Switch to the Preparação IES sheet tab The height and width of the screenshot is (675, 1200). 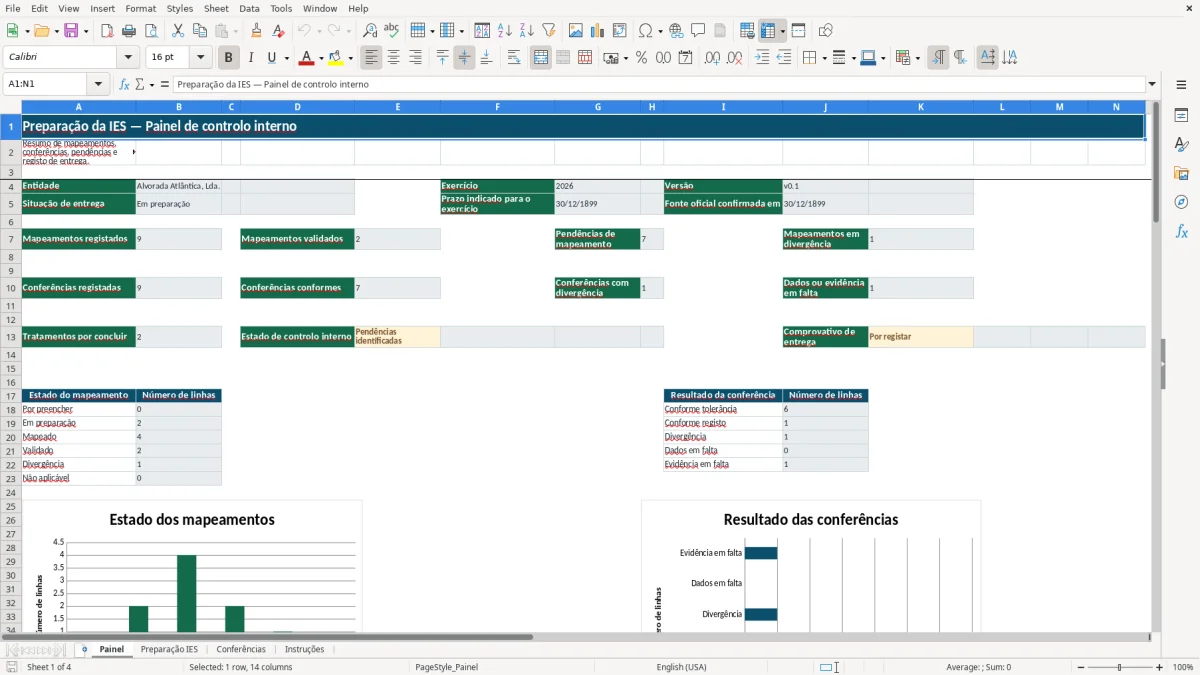pos(169,649)
